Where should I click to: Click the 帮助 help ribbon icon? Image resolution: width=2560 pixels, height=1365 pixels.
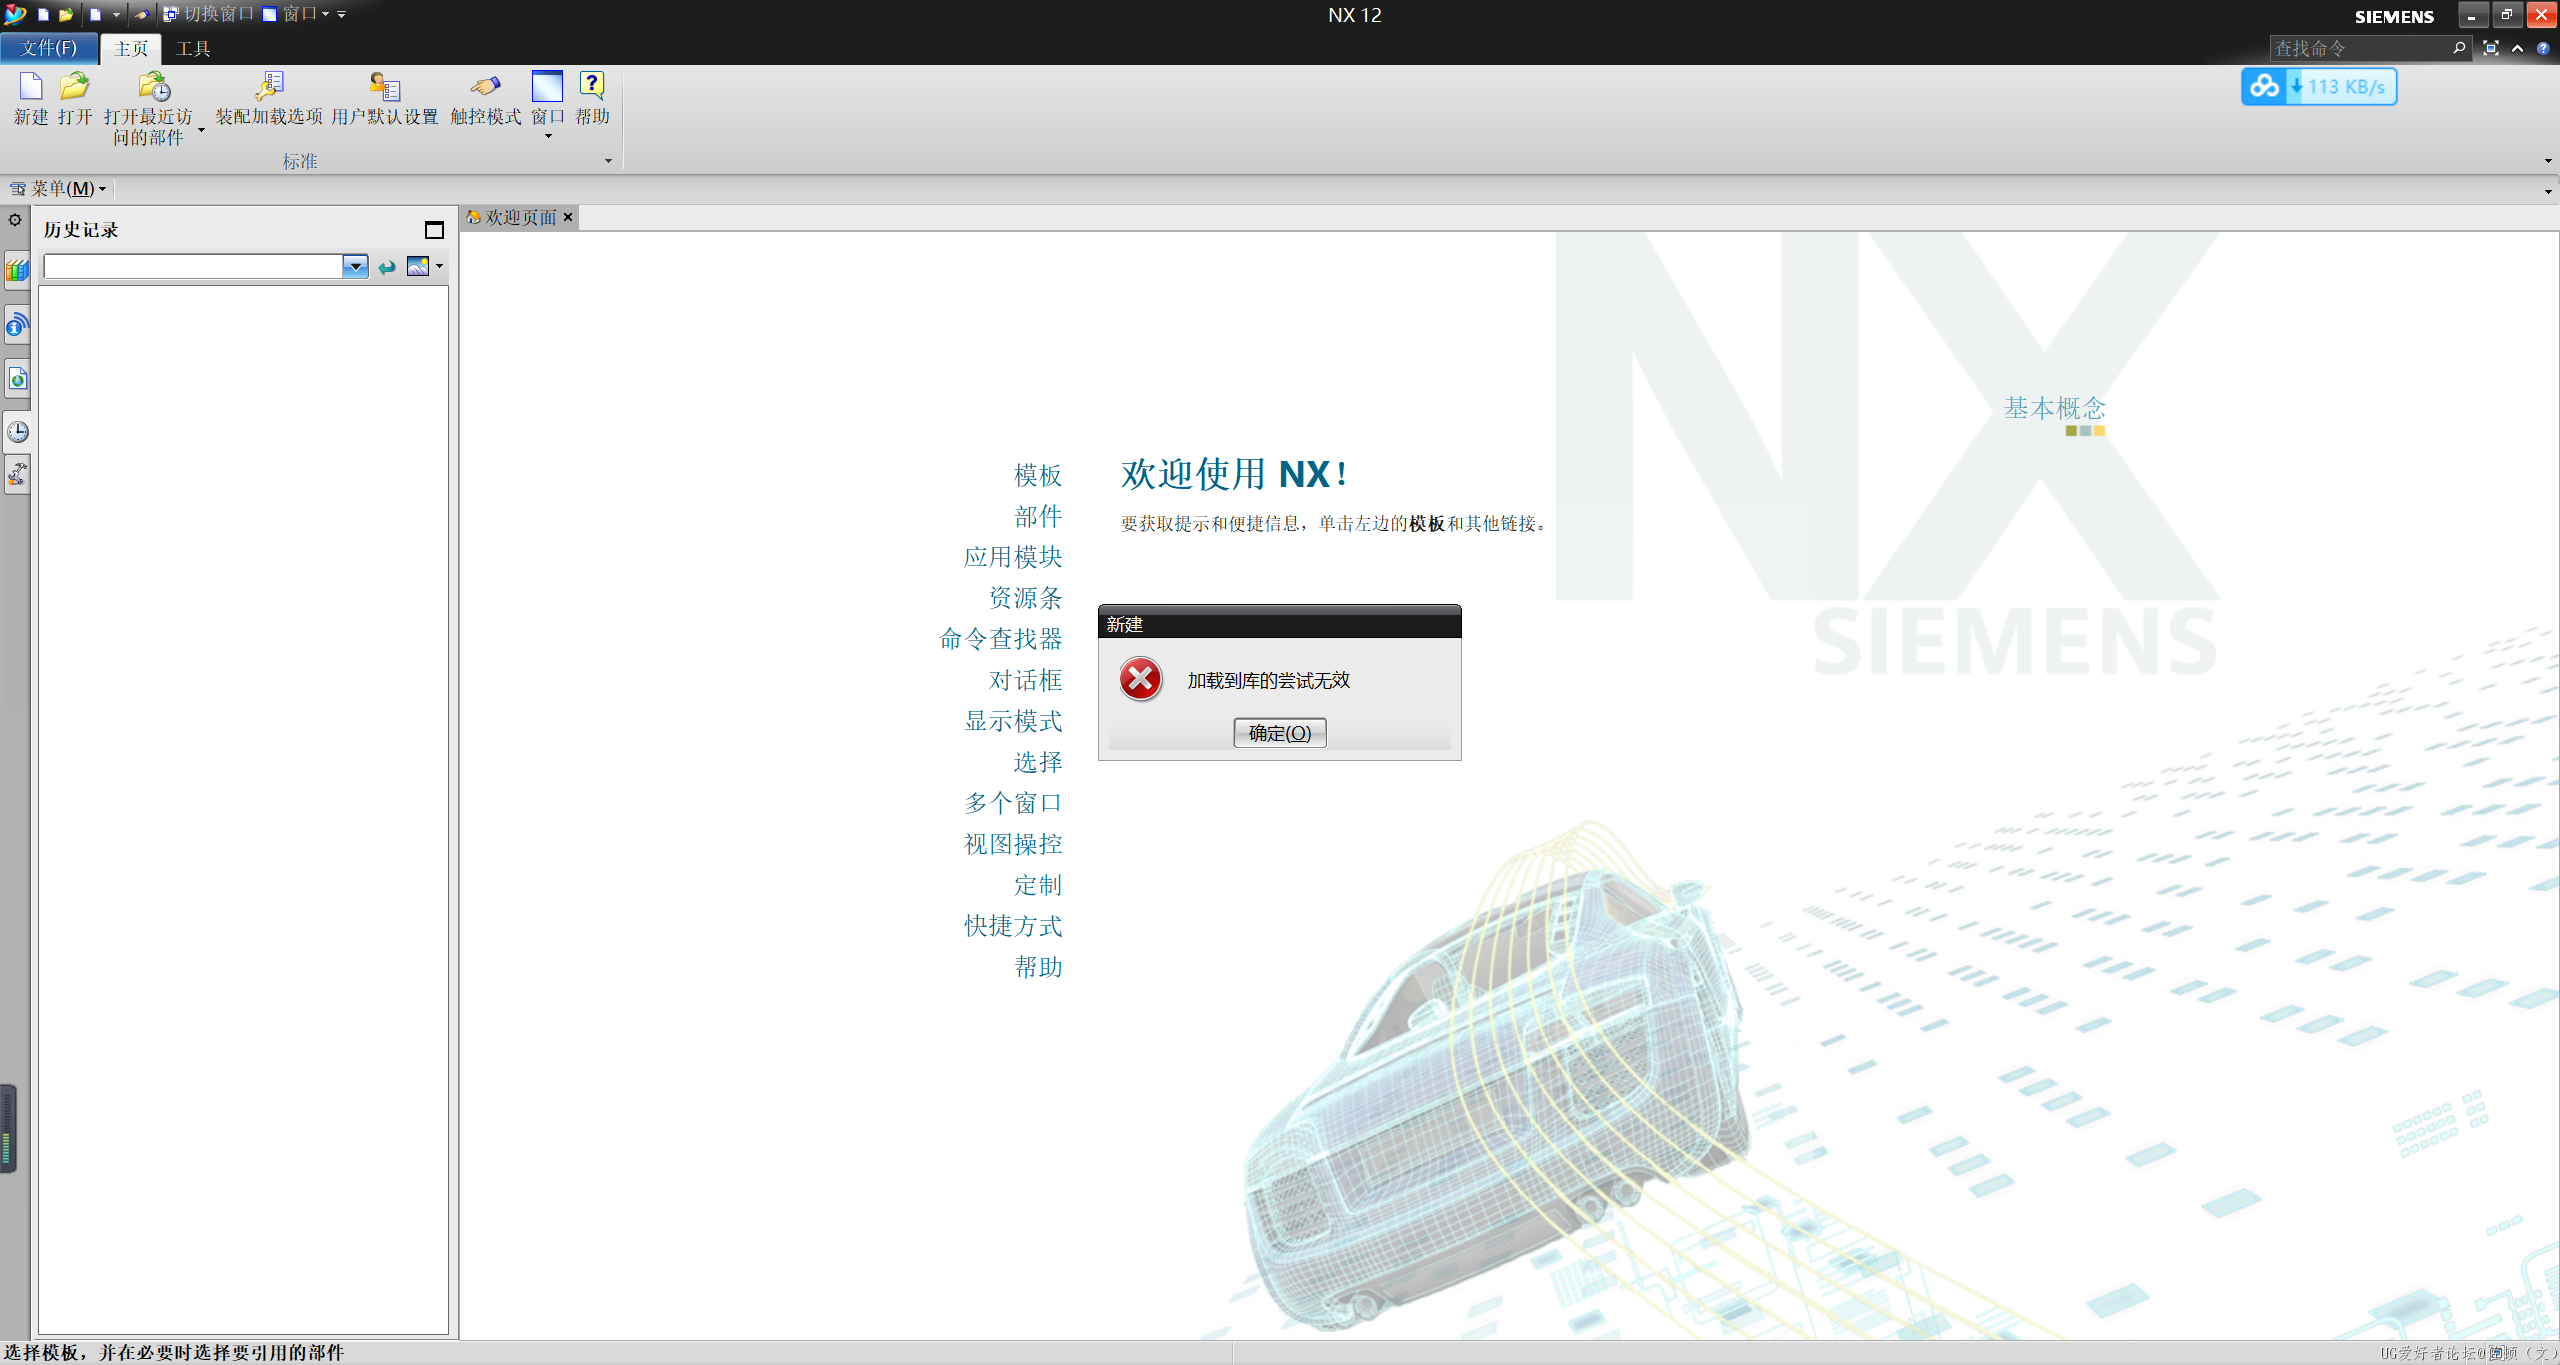[x=592, y=87]
